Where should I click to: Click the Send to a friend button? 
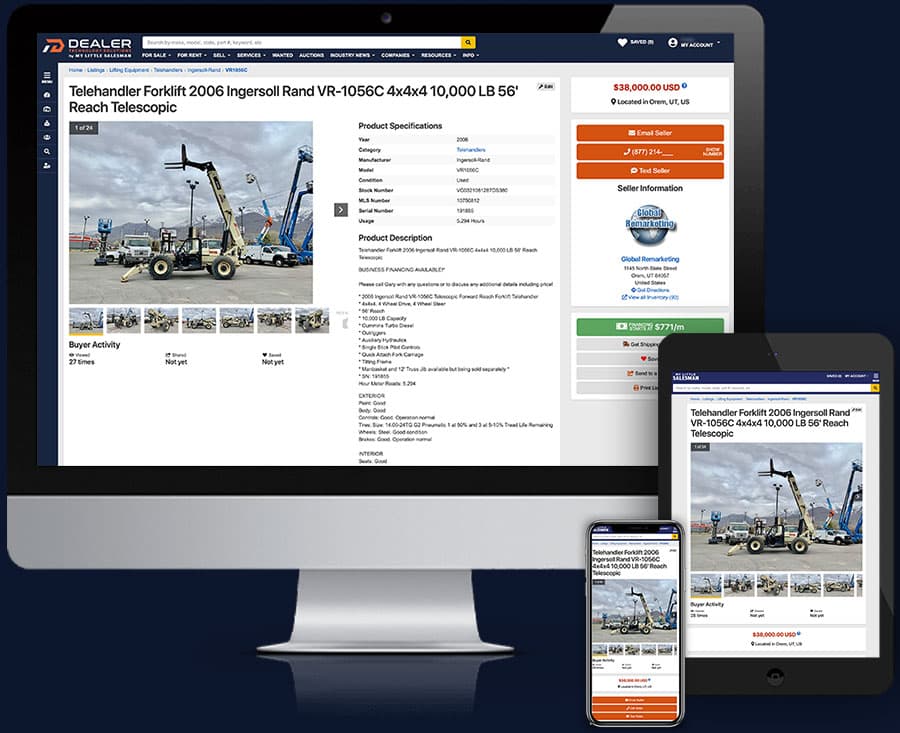click(619, 373)
